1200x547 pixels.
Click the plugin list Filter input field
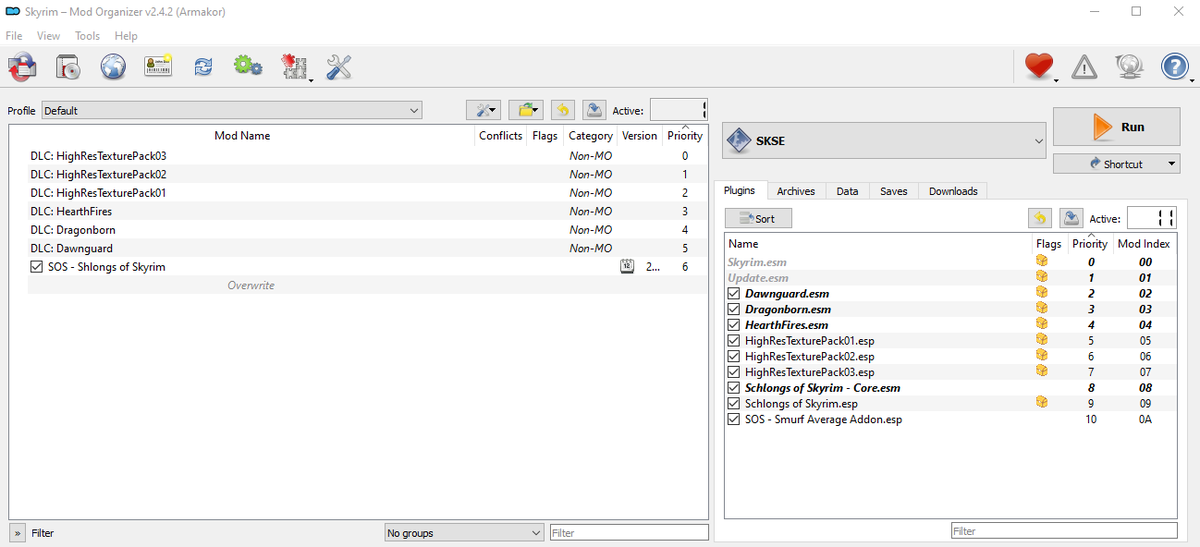click(x=1064, y=531)
